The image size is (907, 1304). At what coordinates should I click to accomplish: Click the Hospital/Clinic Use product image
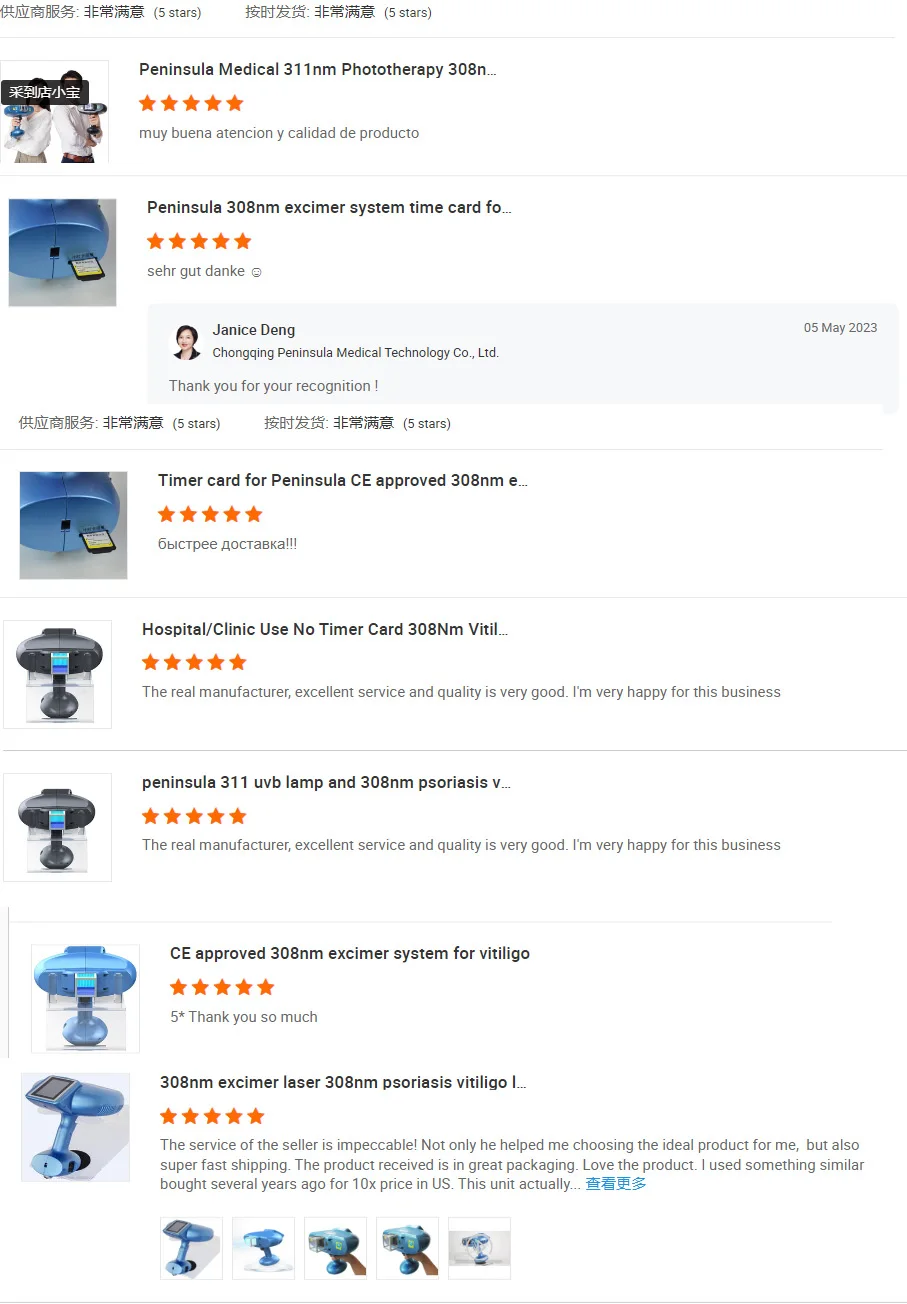[57, 674]
